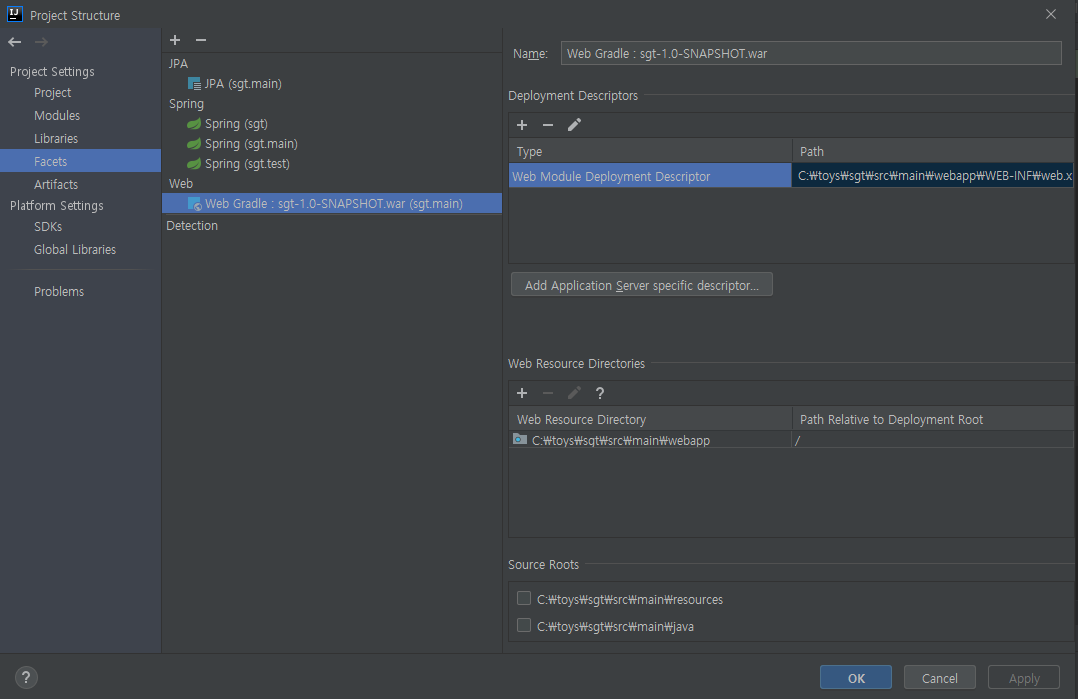Image resolution: width=1078 pixels, height=699 pixels.
Task: Enable the src\main\java source root checkbox
Action: [524, 625]
